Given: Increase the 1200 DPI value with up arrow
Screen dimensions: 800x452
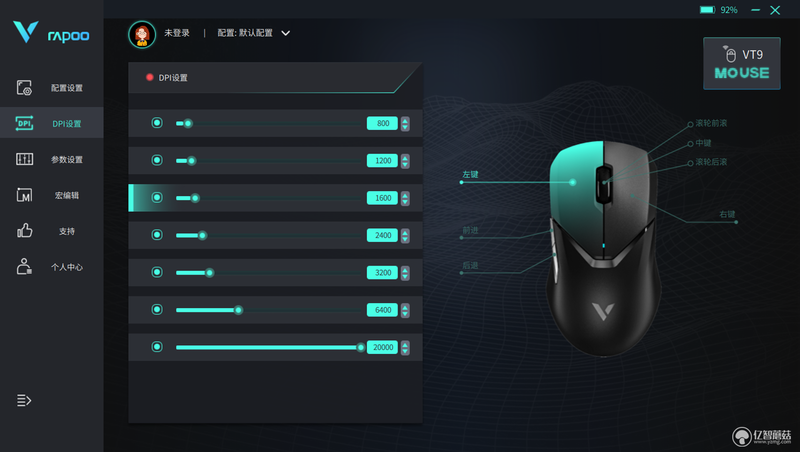Looking at the screenshot, I should [405, 158].
